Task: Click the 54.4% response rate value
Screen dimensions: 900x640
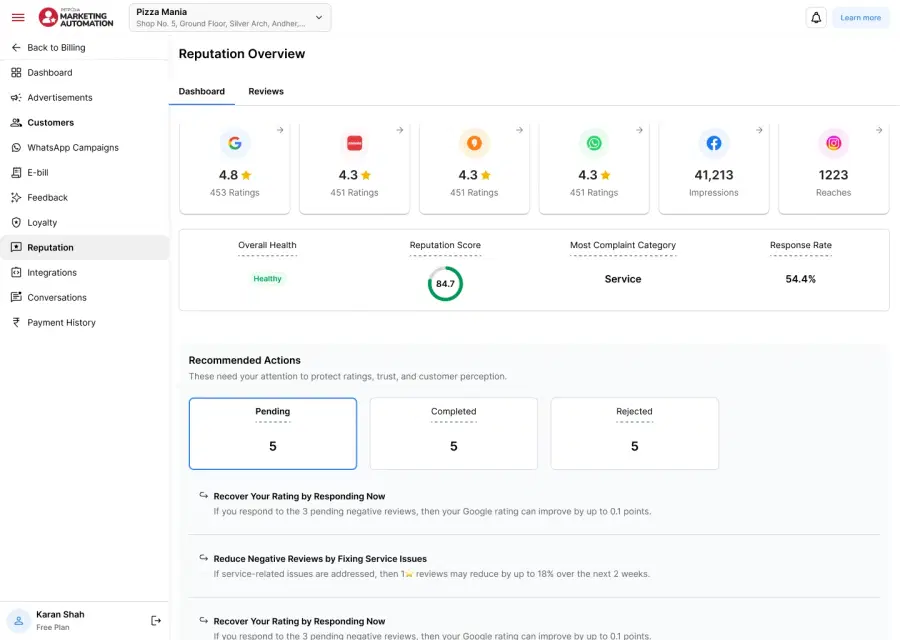Action: (800, 279)
